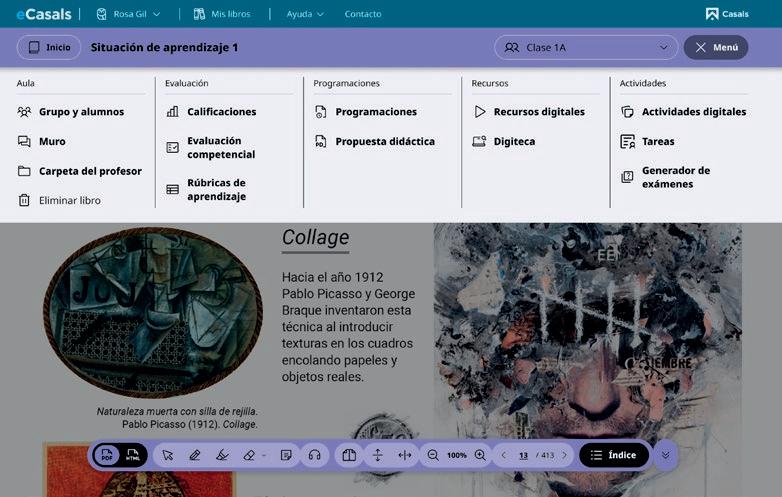Click the Digiteca laptop icon

(479, 142)
